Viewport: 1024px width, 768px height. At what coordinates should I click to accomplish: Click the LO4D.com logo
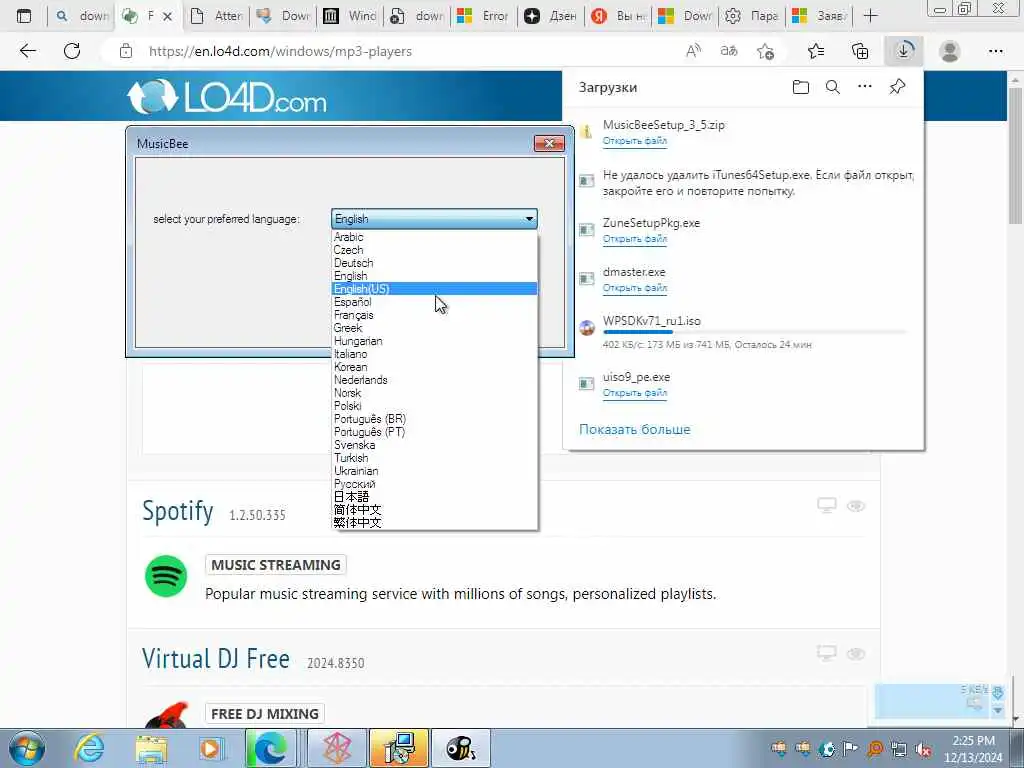(227, 97)
